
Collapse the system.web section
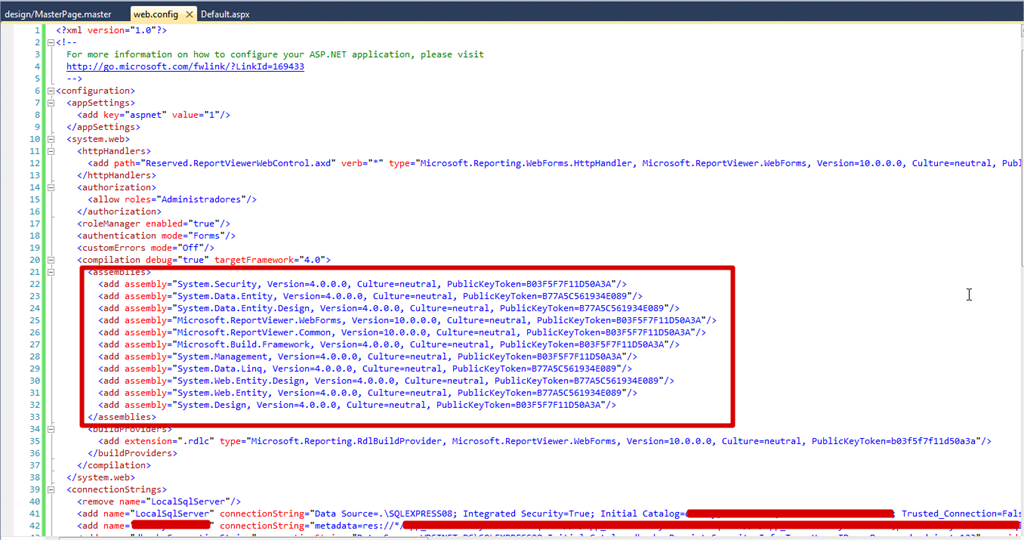tap(49, 139)
